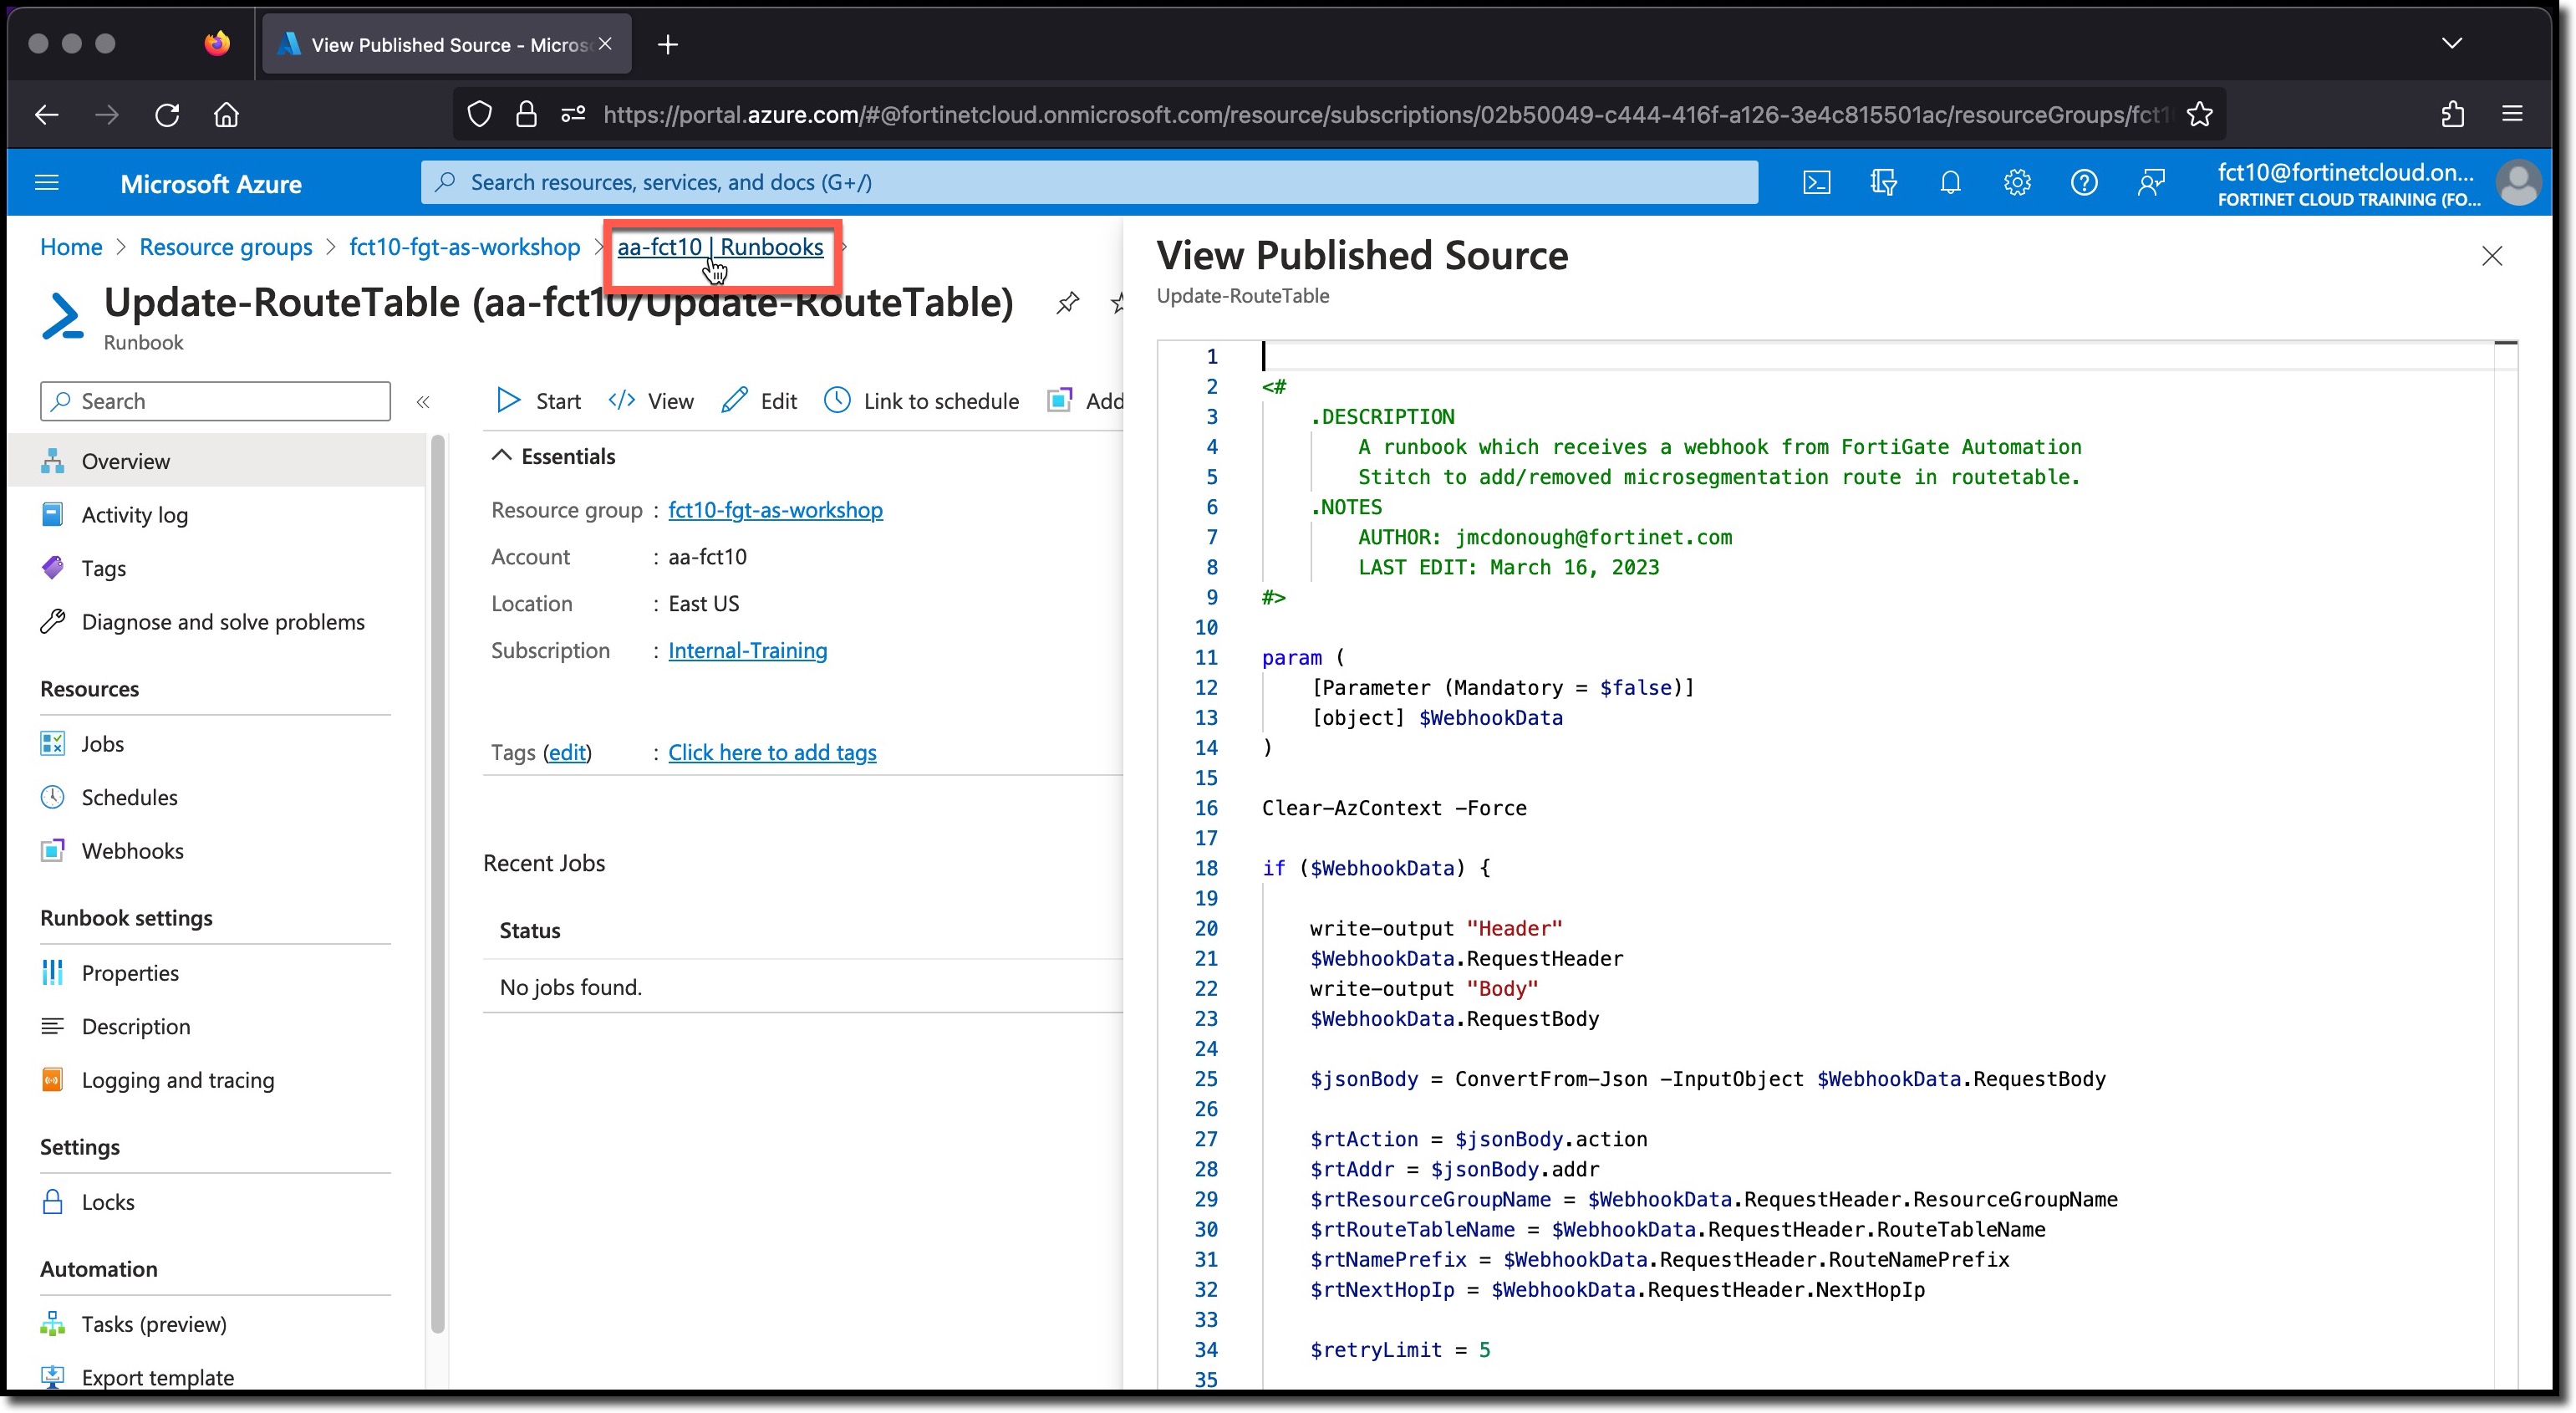Viewport: 2576px width, 1413px height.
Task: Open a new browser tab
Action: coord(668,45)
